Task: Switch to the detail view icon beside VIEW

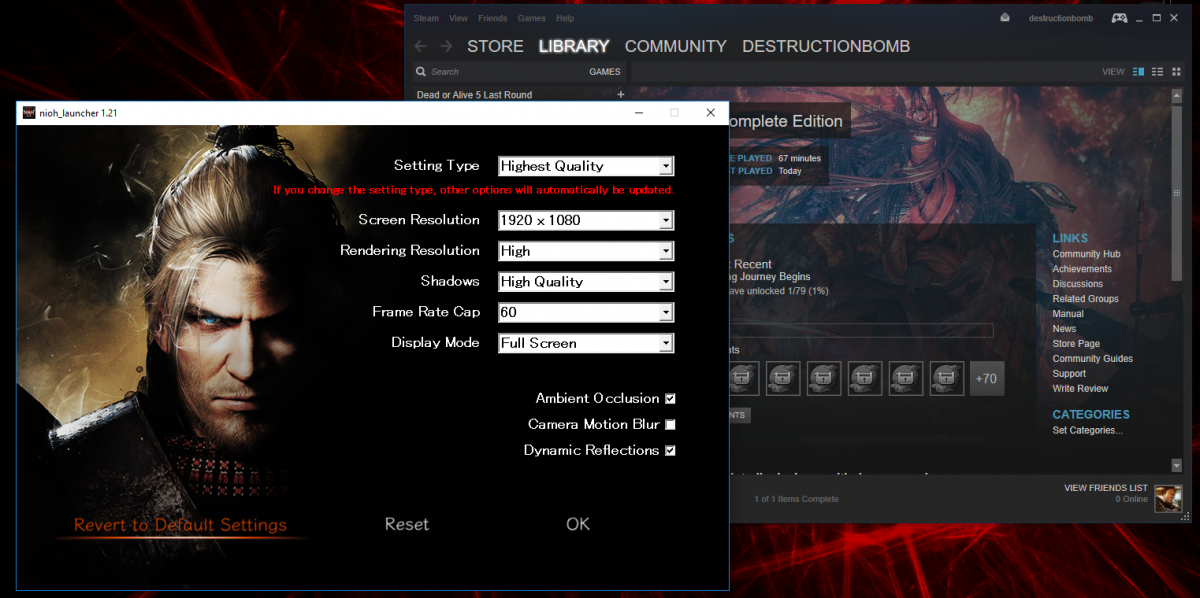Action: pos(1139,72)
